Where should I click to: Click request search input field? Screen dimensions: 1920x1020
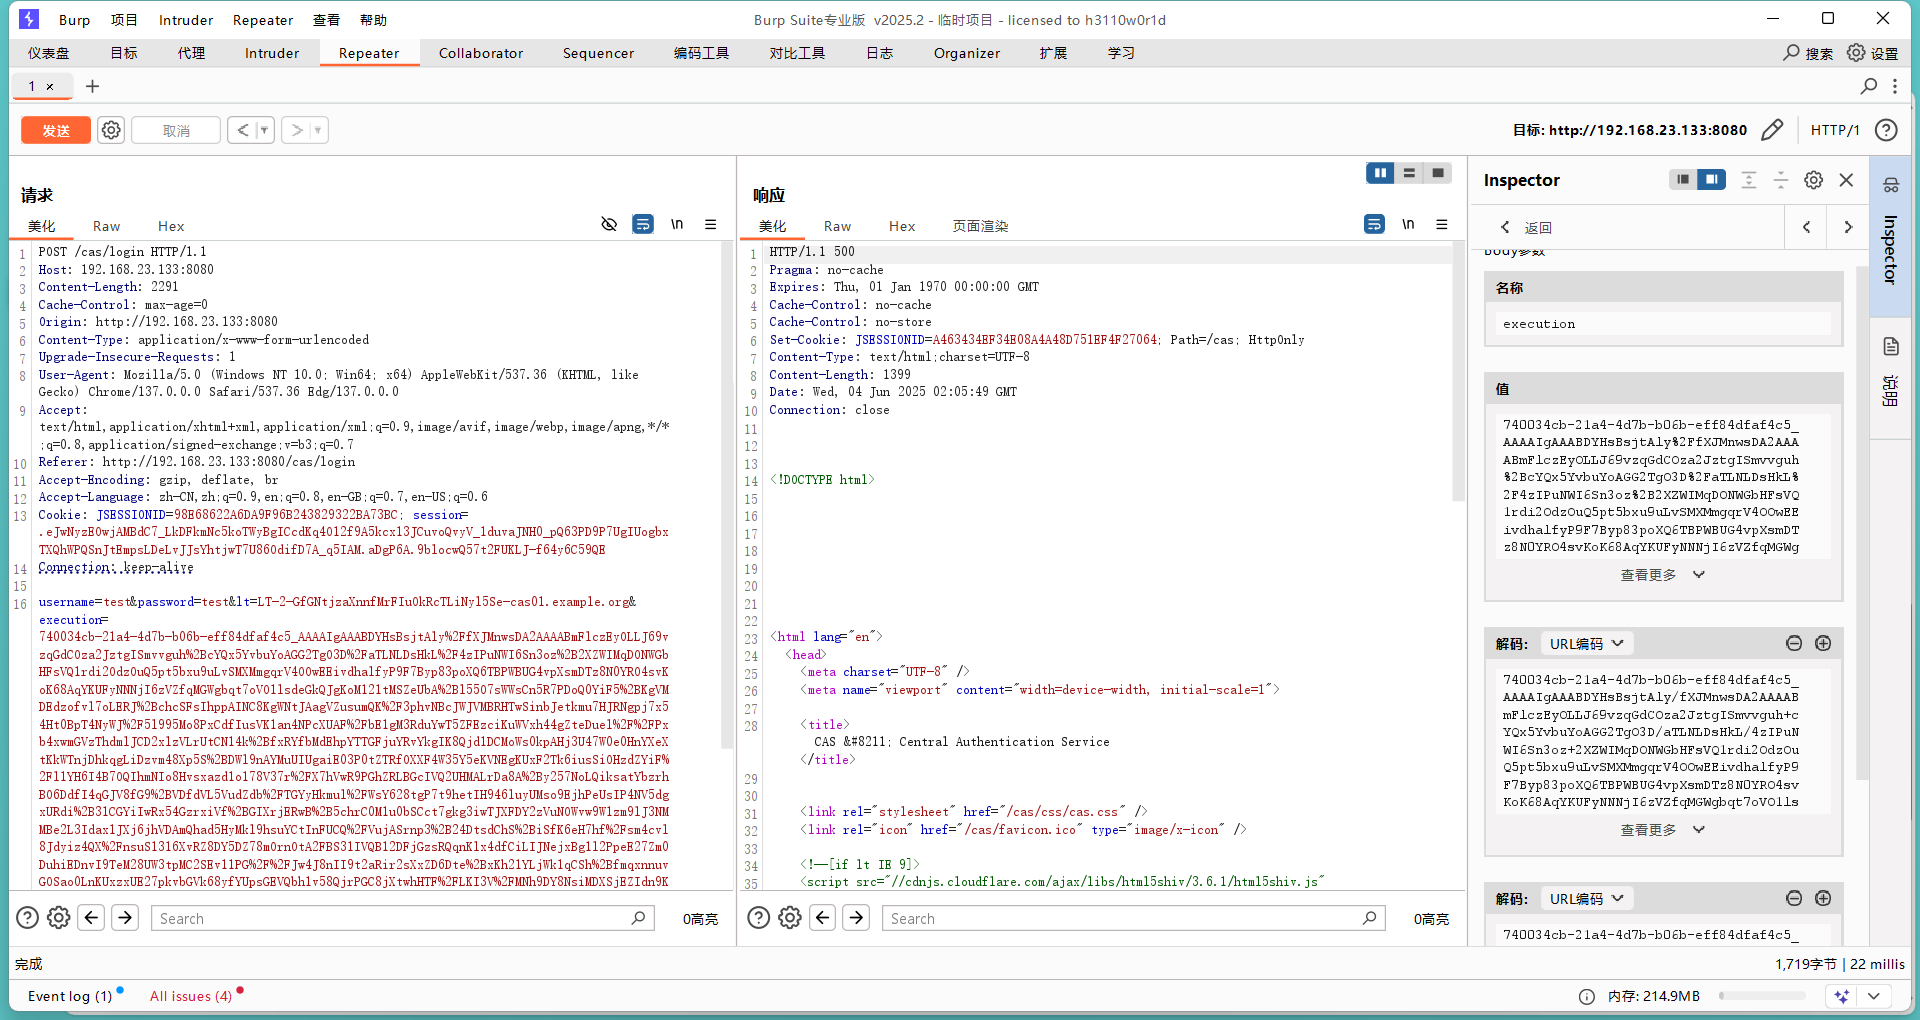tap(402, 918)
